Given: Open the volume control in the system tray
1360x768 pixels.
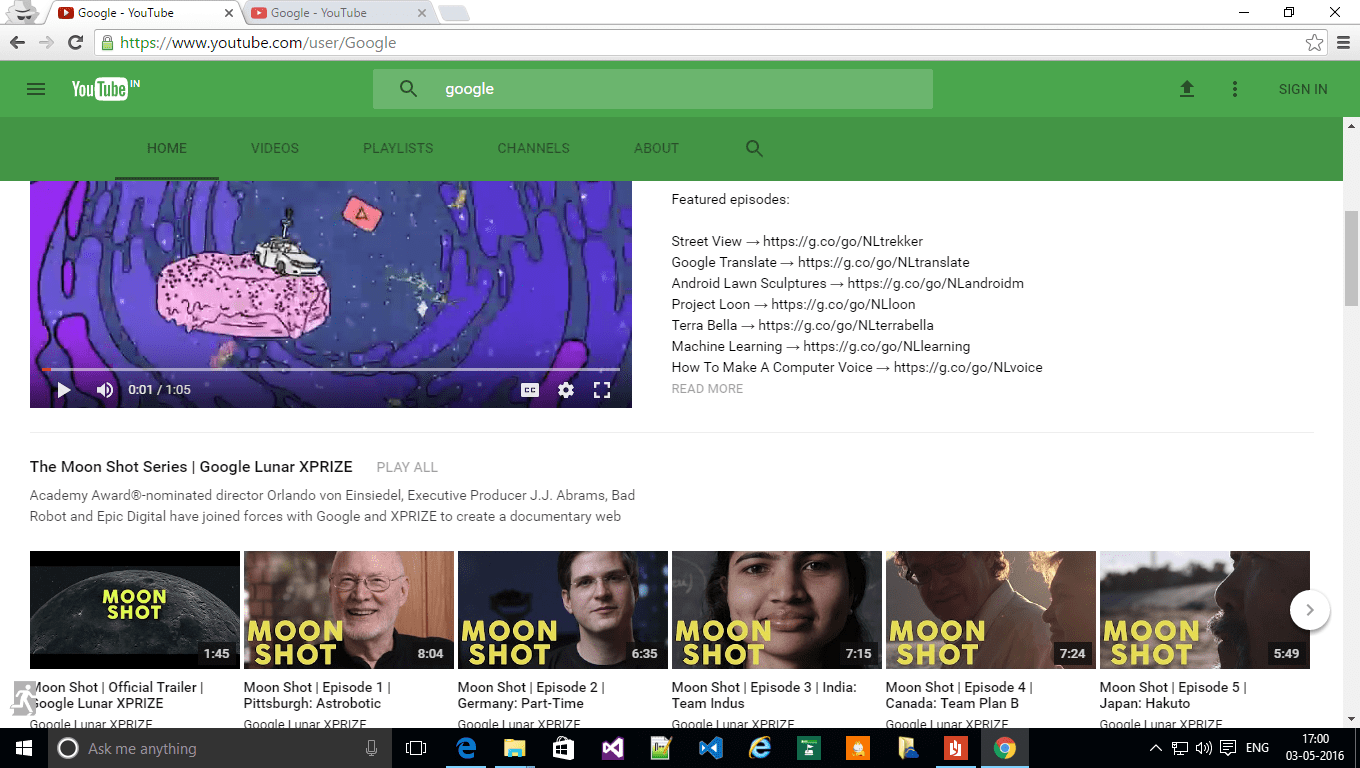Looking at the screenshot, I should coord(1203,748).
